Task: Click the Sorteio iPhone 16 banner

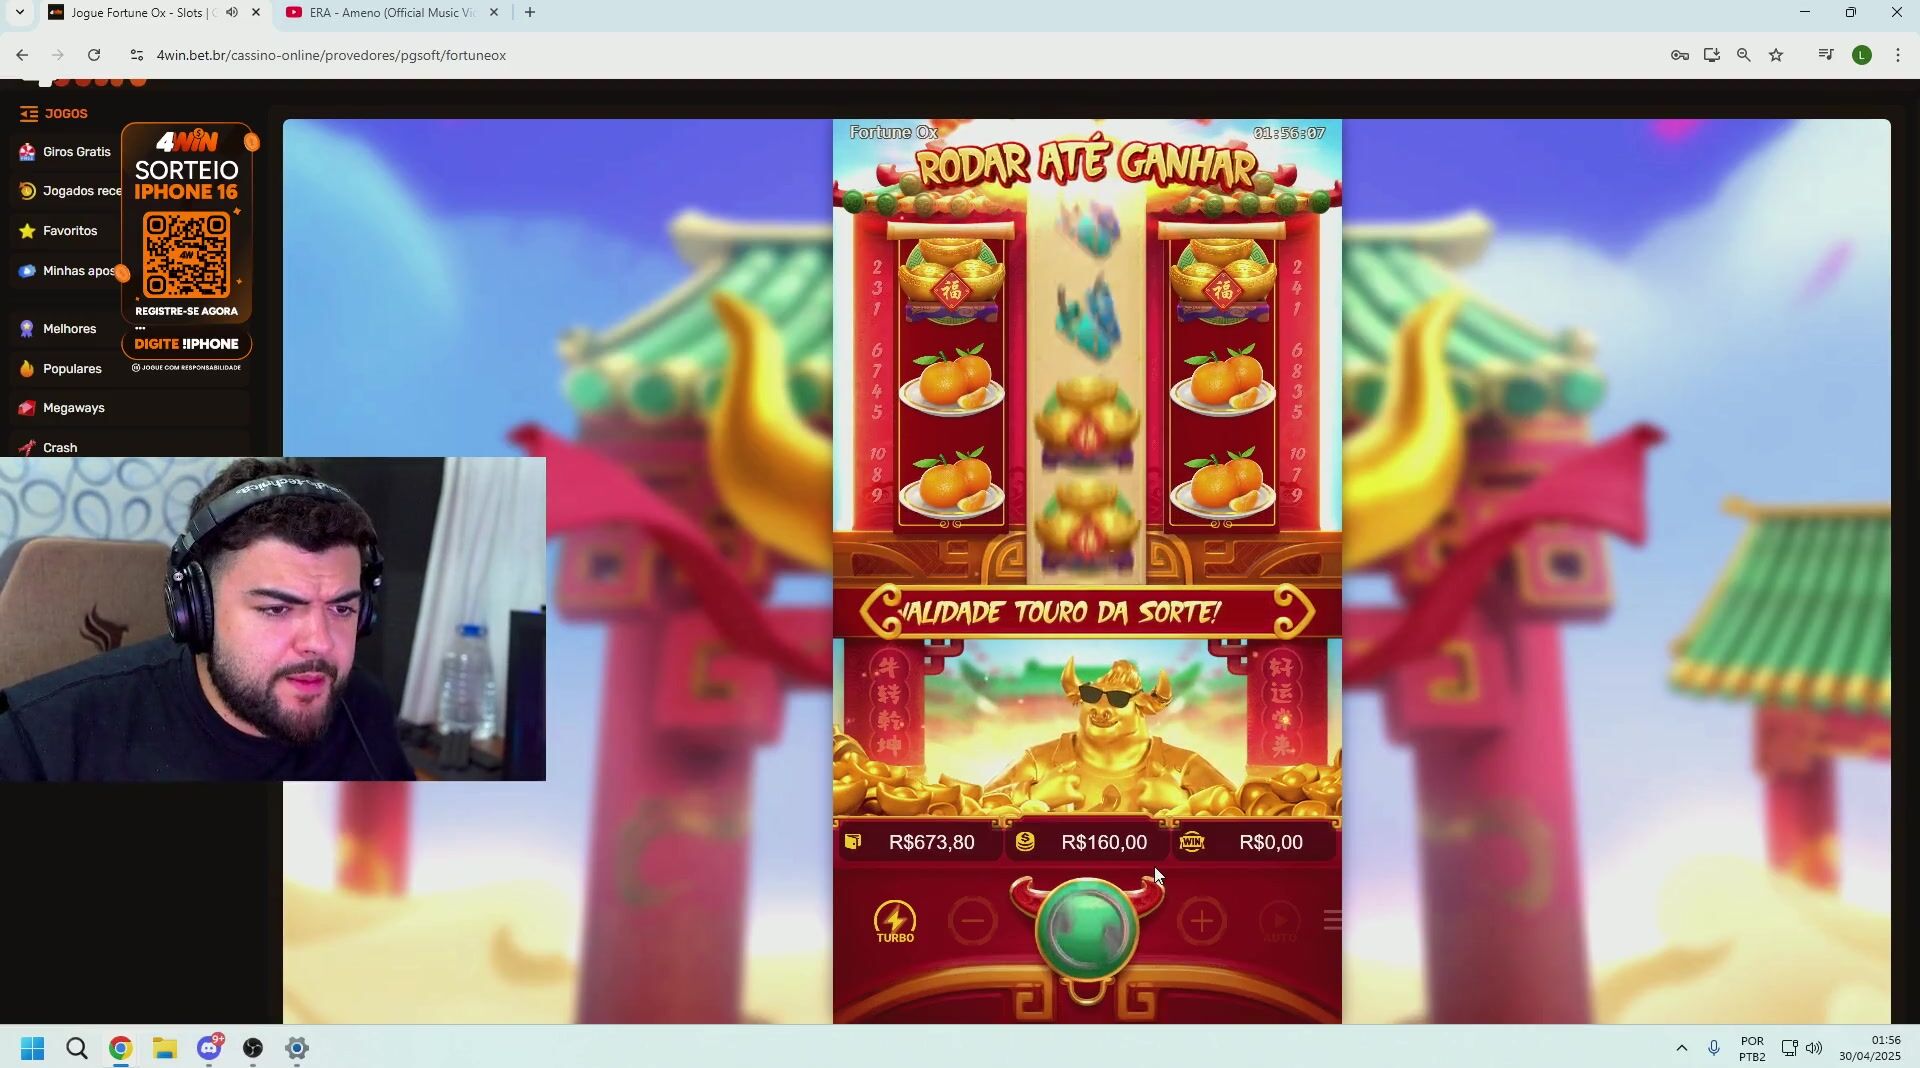Action: coord(186,240)
